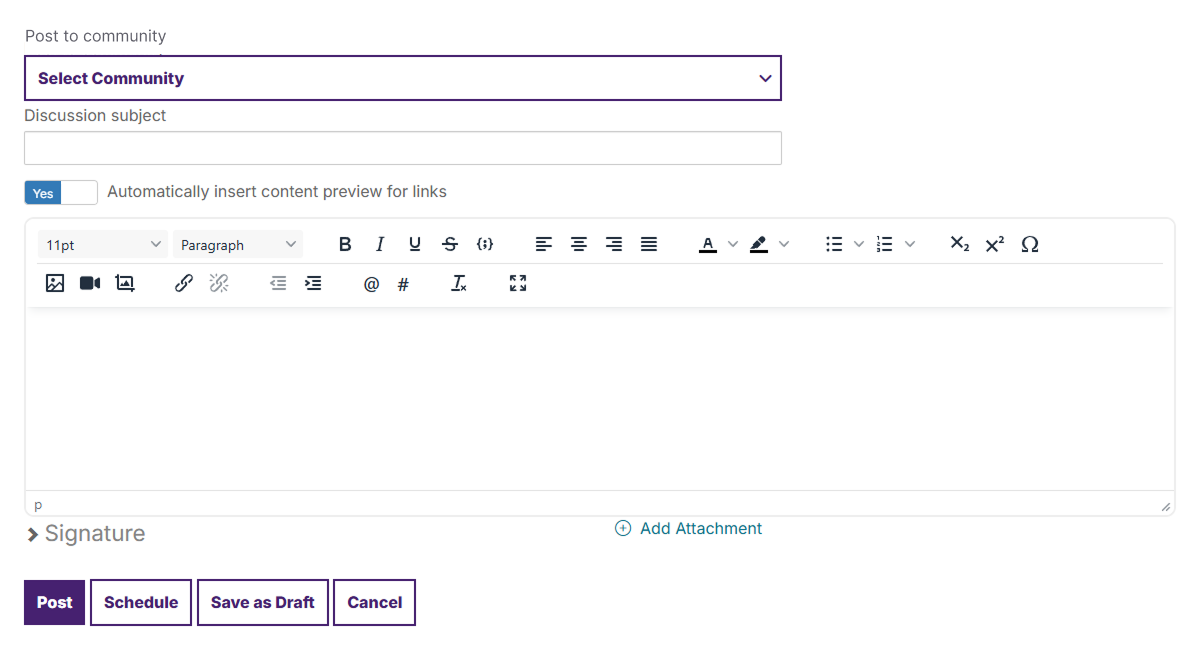
Task: Apply superscript formatting
Action: 994,243
